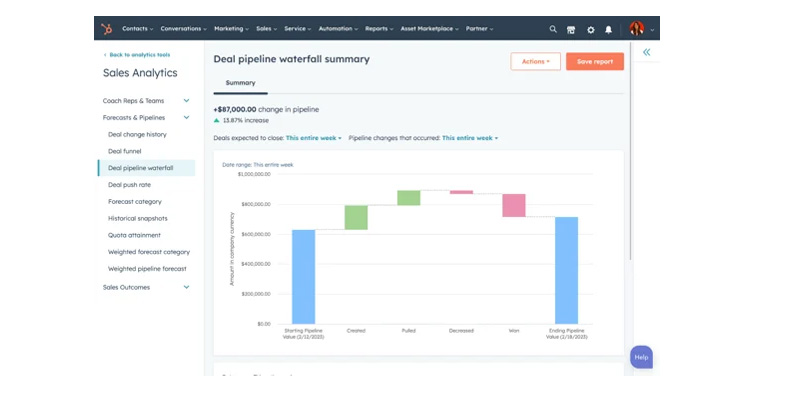Open the marketplace storefront icon
800x409 pixels.
coord(571,30)
